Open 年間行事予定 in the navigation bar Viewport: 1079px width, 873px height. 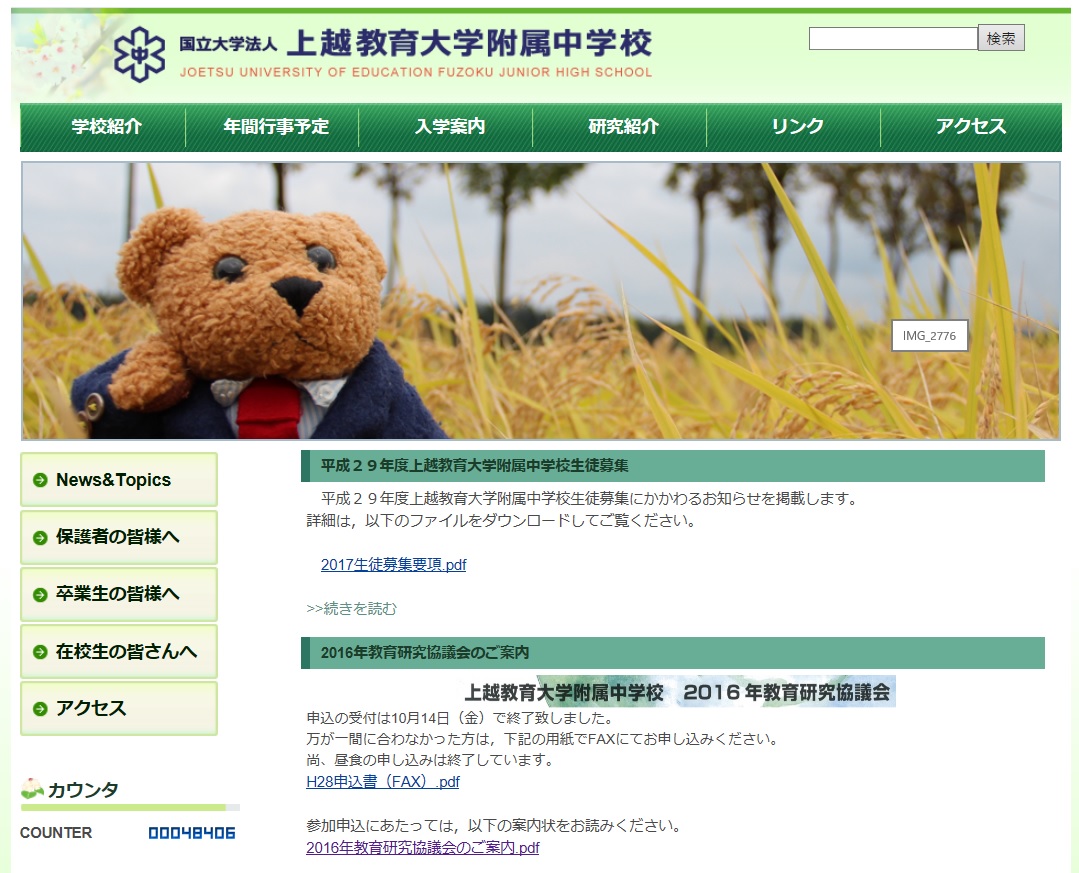coord(276,127)
